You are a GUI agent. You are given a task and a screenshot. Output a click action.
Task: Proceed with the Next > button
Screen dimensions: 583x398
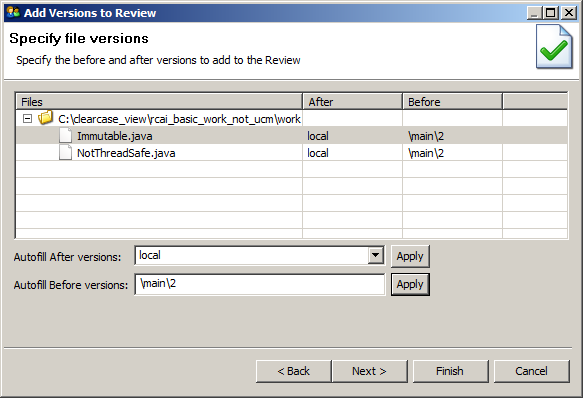pyautogui.click(x=370, y=371)
